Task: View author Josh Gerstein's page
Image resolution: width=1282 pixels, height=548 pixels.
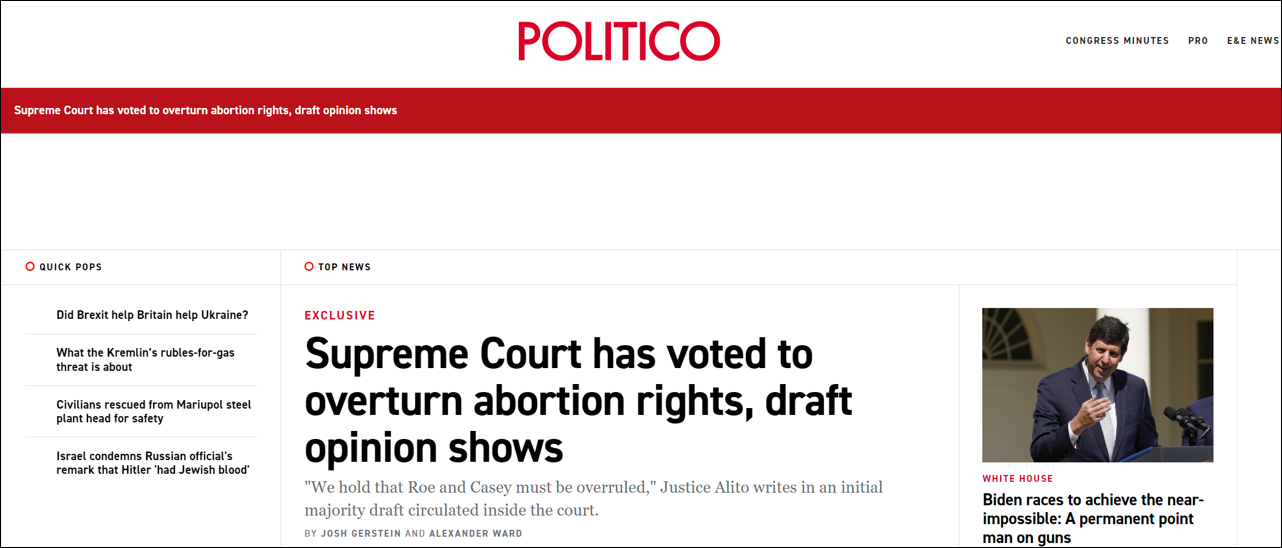Action: coord(360,534)
